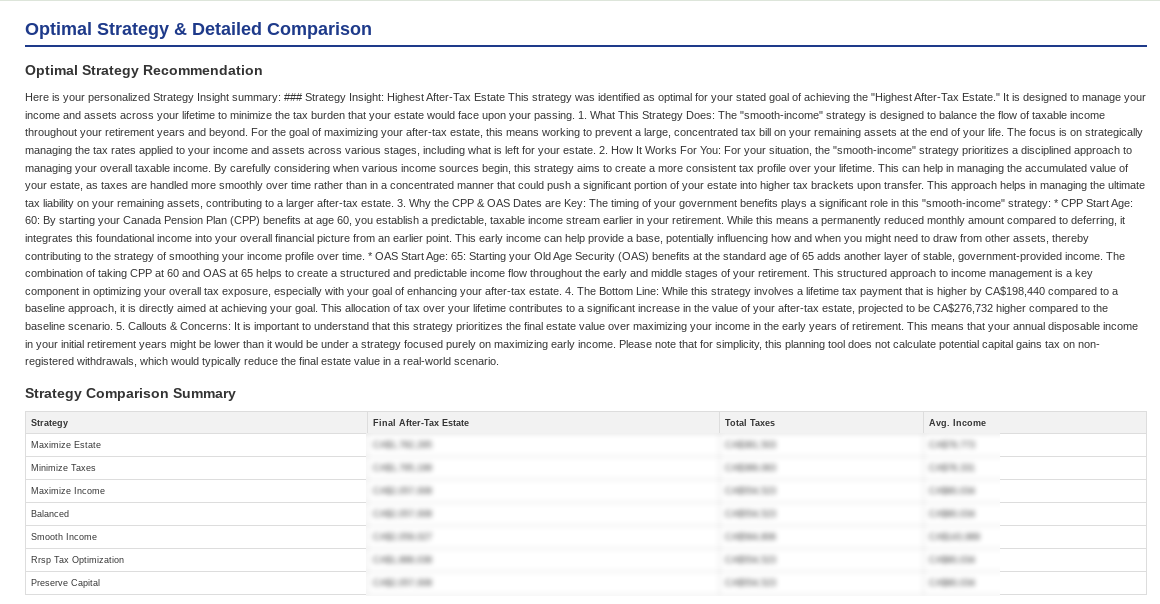Click the 'Optimal Strategy Recommendation' heading

pyautogui.click(x=143, y=70)
